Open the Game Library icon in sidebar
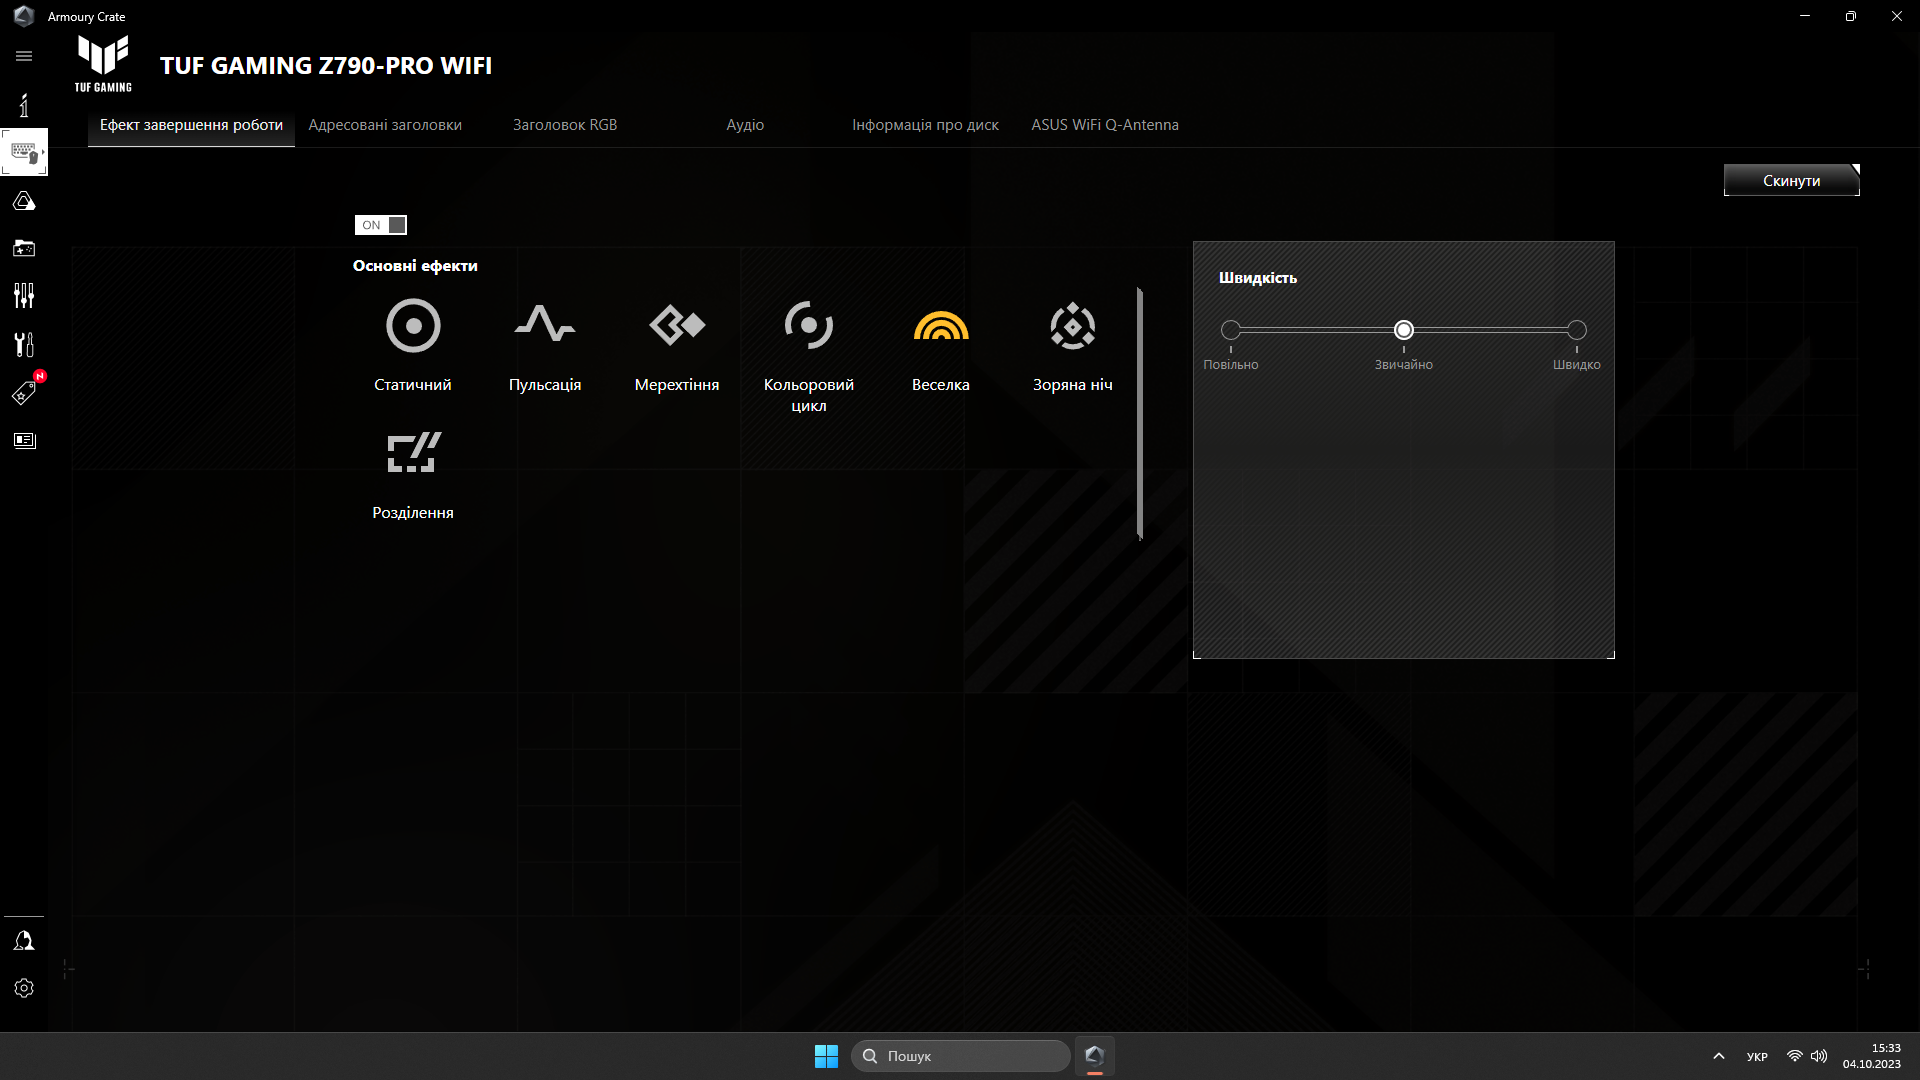This screenshot has width=1920, height=1080. (x=24, y=248)
